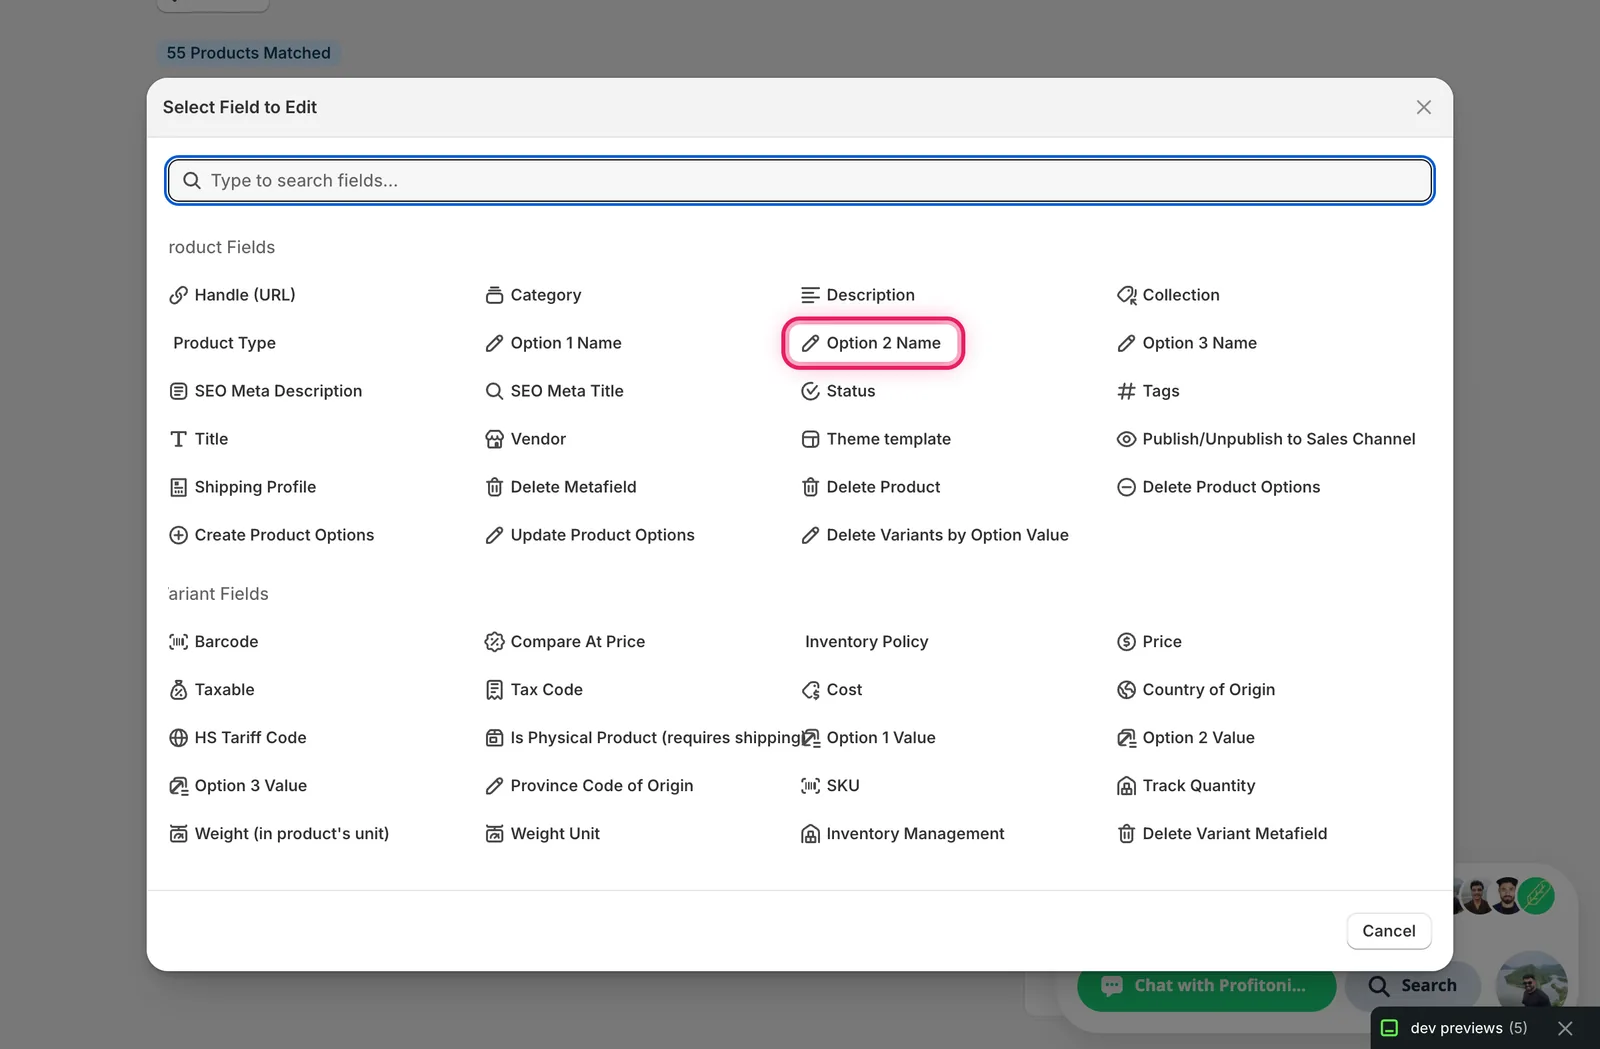Choose Inventory Policy field

(x=866, y=642)
